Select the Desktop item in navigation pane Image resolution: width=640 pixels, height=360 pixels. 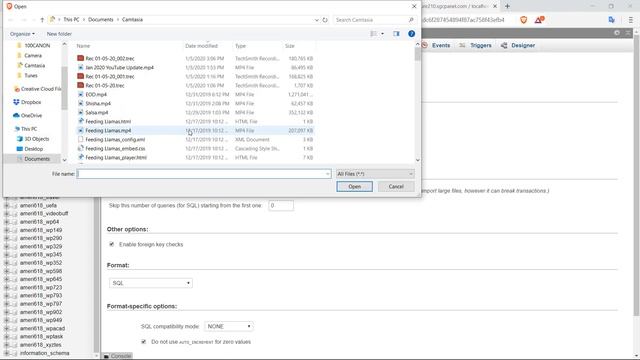pos(33,149)
